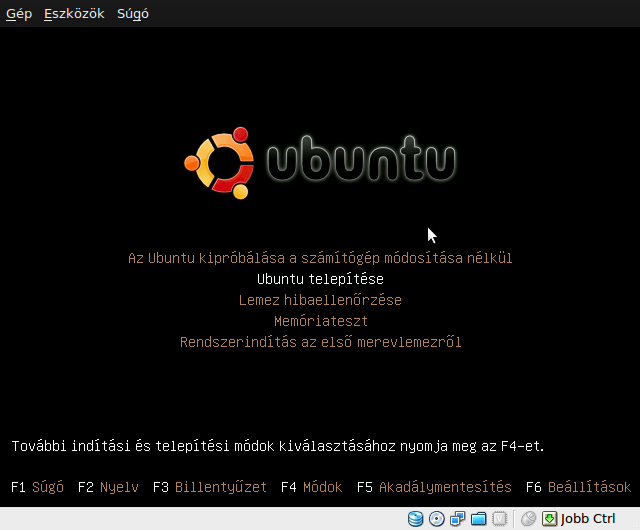Click the virtualization chip status icon
This screenshot has height=530, width=640.
click(498, 519)
